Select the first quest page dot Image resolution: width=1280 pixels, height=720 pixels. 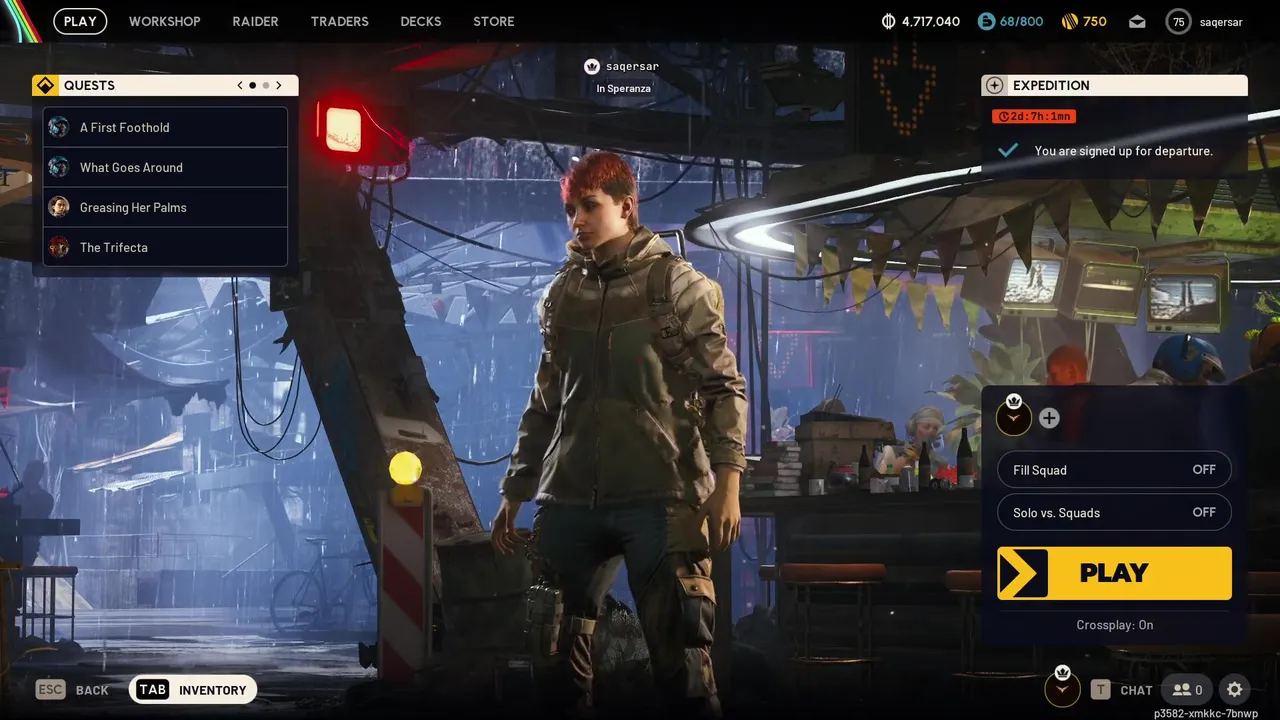[x=252, y=86]
